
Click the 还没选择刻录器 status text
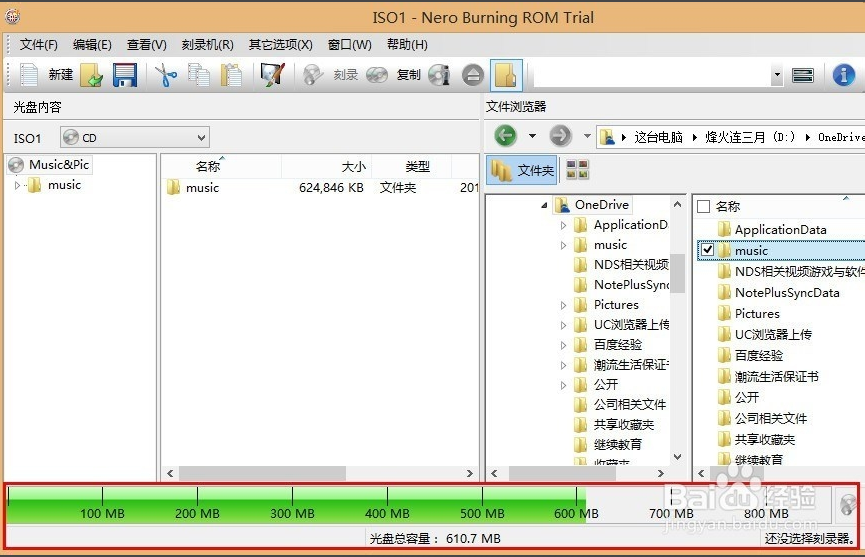pyautogui.click(x=809, y=538)
